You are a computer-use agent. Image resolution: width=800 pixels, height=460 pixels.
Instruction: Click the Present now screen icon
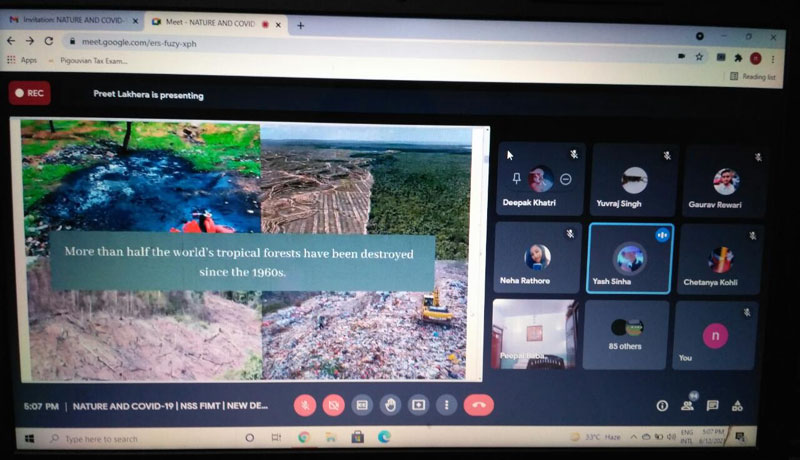(418, 405)
